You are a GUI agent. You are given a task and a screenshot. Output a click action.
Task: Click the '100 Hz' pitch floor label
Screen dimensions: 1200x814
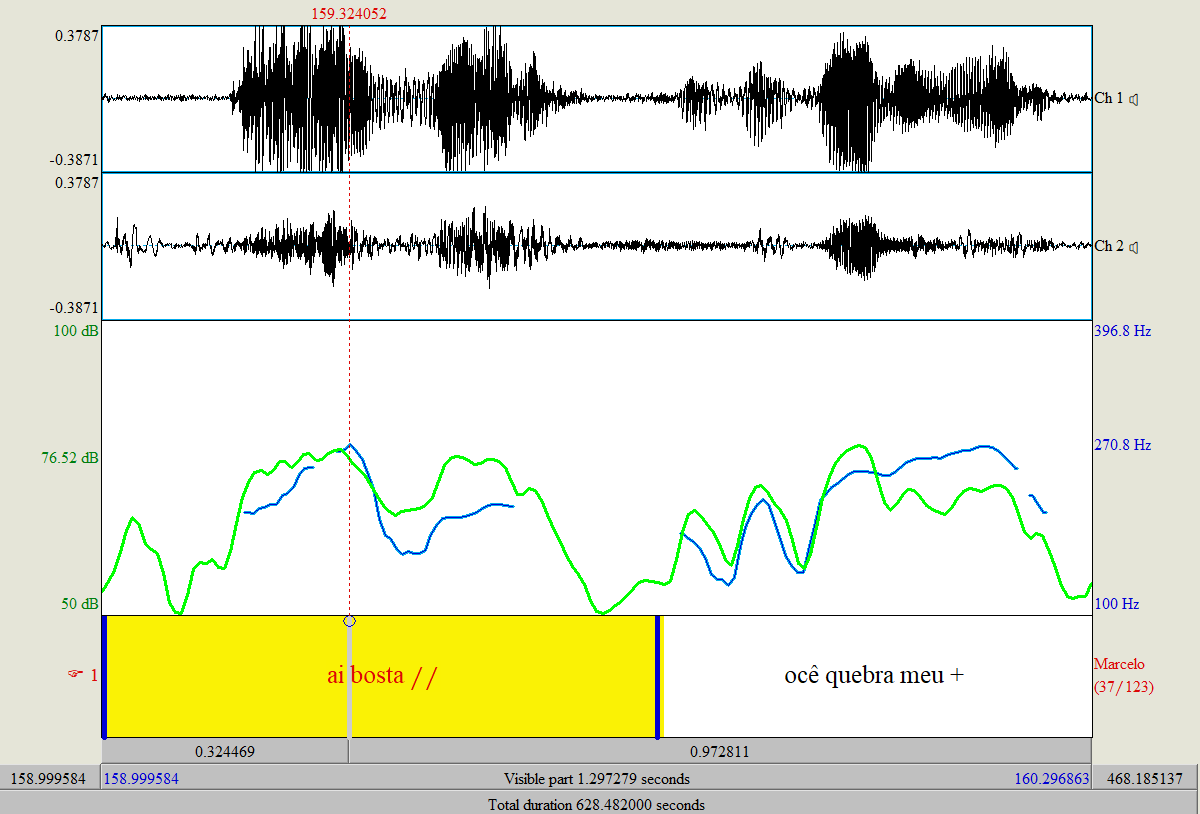1117,604
